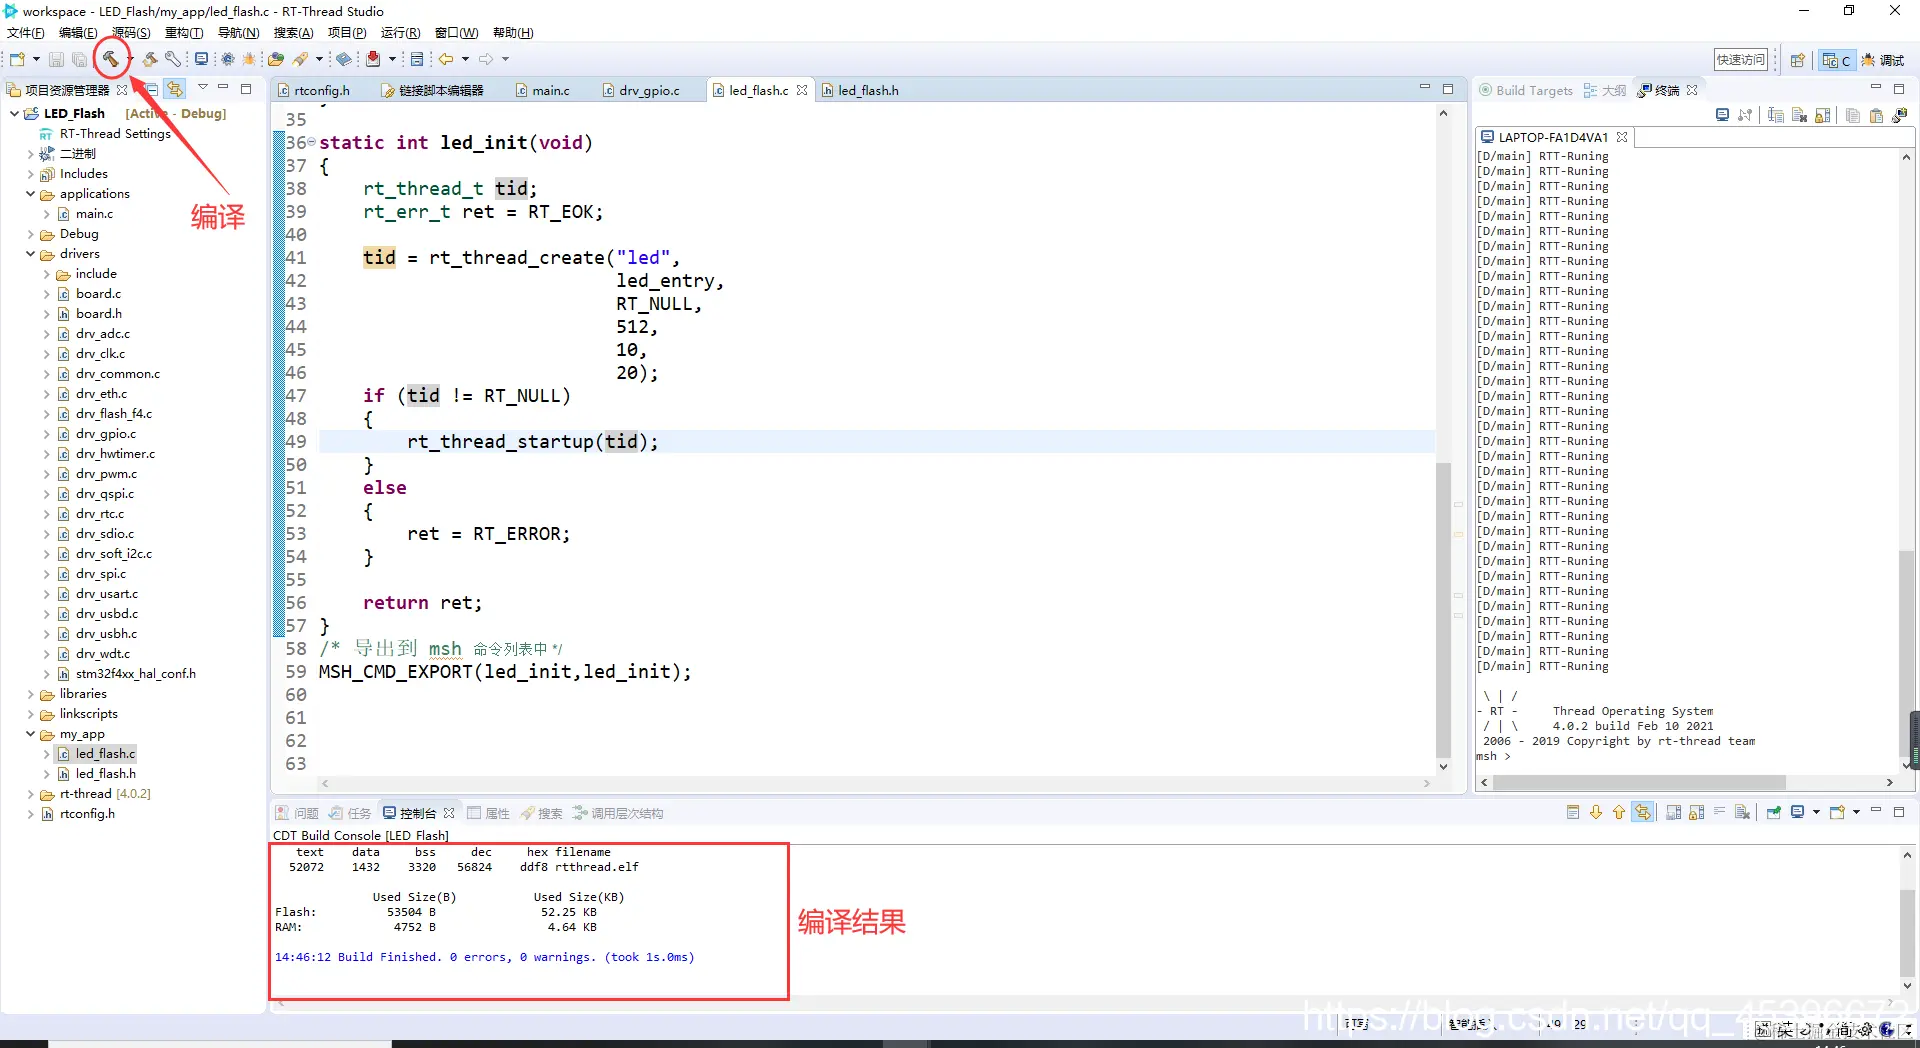
Task: Click console previous-error up arrow icon
Action: (x=1619, y=812)
